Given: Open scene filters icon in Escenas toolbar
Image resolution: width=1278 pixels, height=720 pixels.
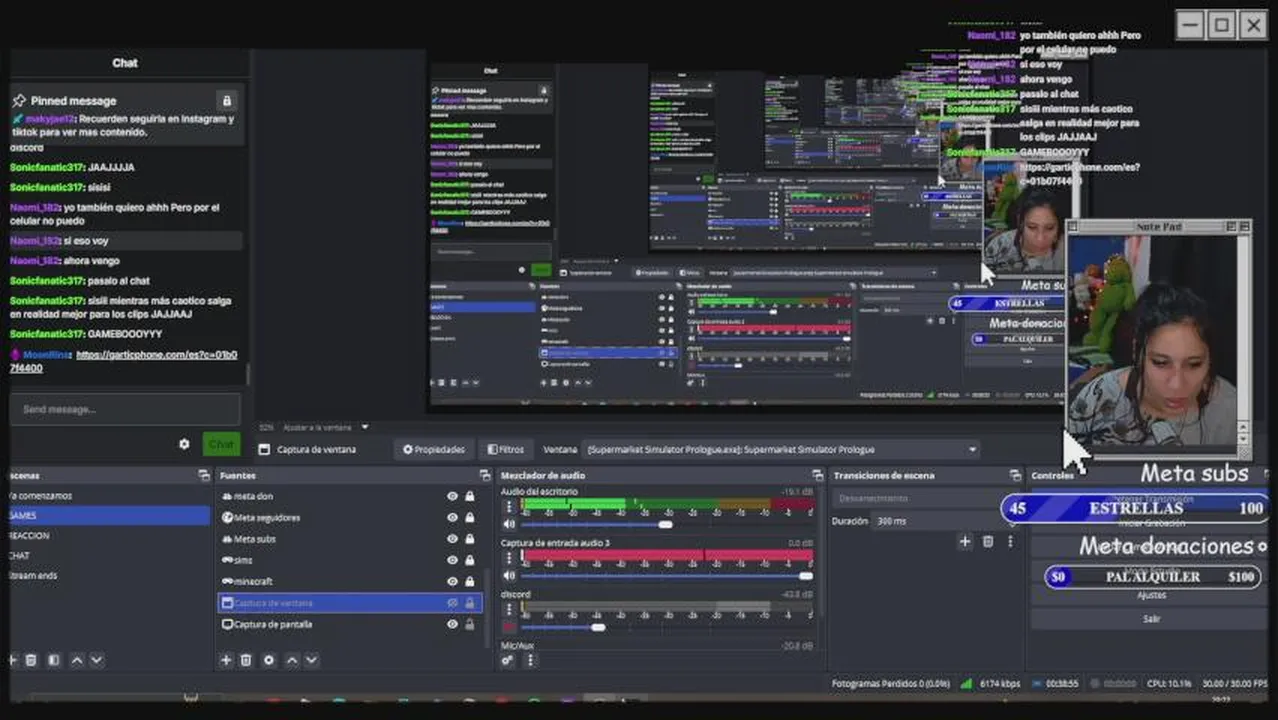Looking at the screenshot, I should coord(54,660).
